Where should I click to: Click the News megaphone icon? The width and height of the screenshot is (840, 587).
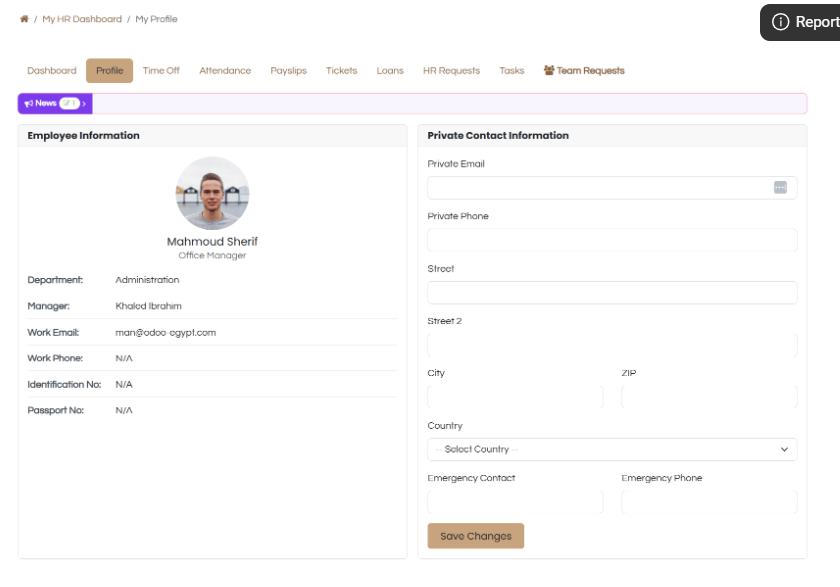(x=28, y=103)
